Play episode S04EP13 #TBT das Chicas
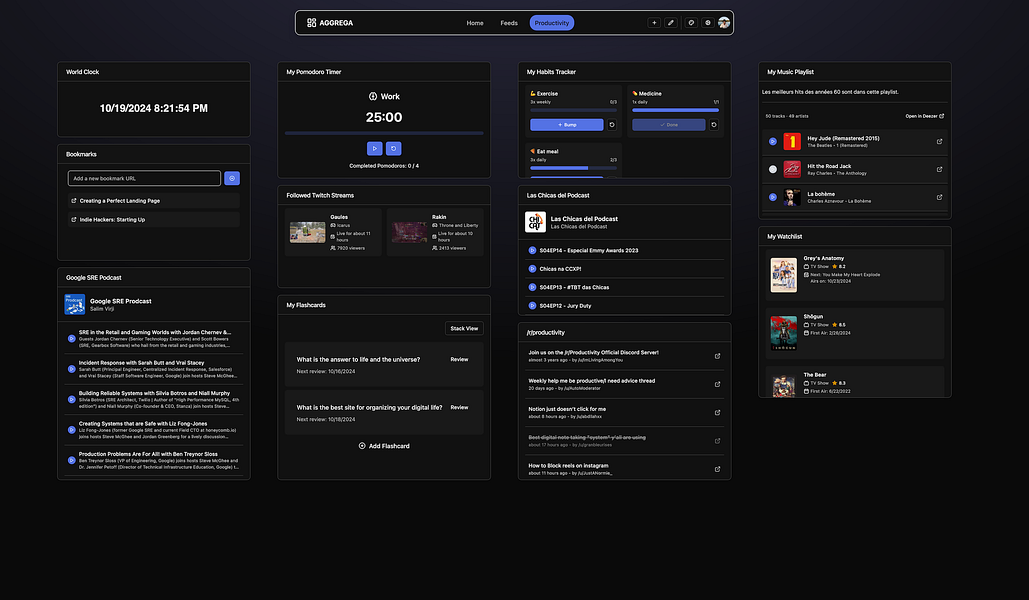 [532, 287]
